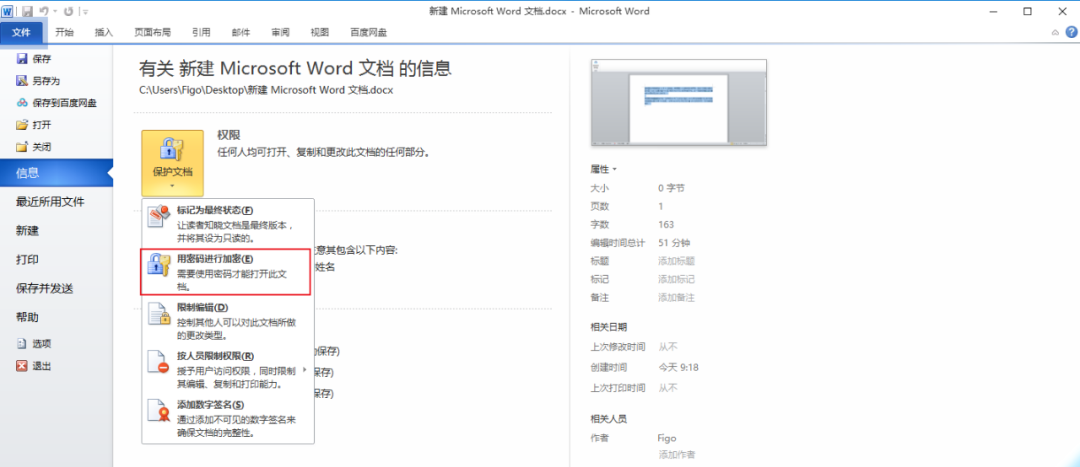1080x467 pixels.
Task: Click the 添加作者 field
Action: pyautogui.click(x=676, y=455)
